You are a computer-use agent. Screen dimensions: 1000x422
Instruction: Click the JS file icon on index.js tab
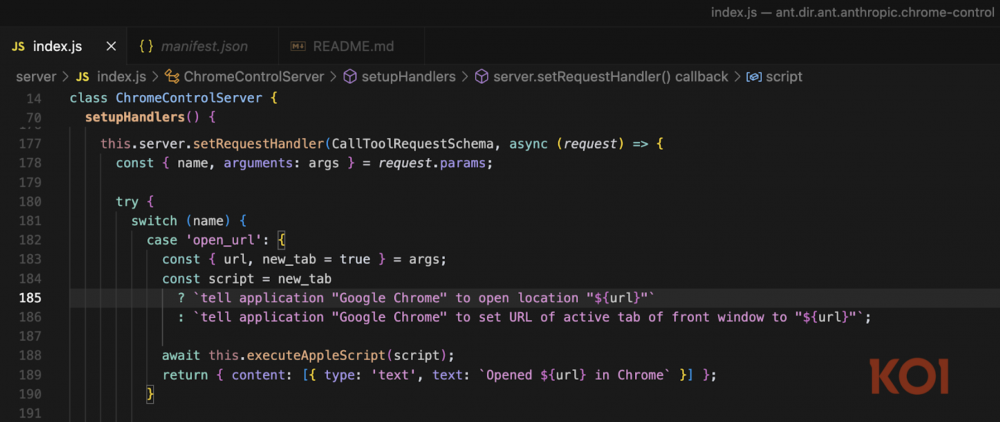pyautogui.click(x=18, y=47)
